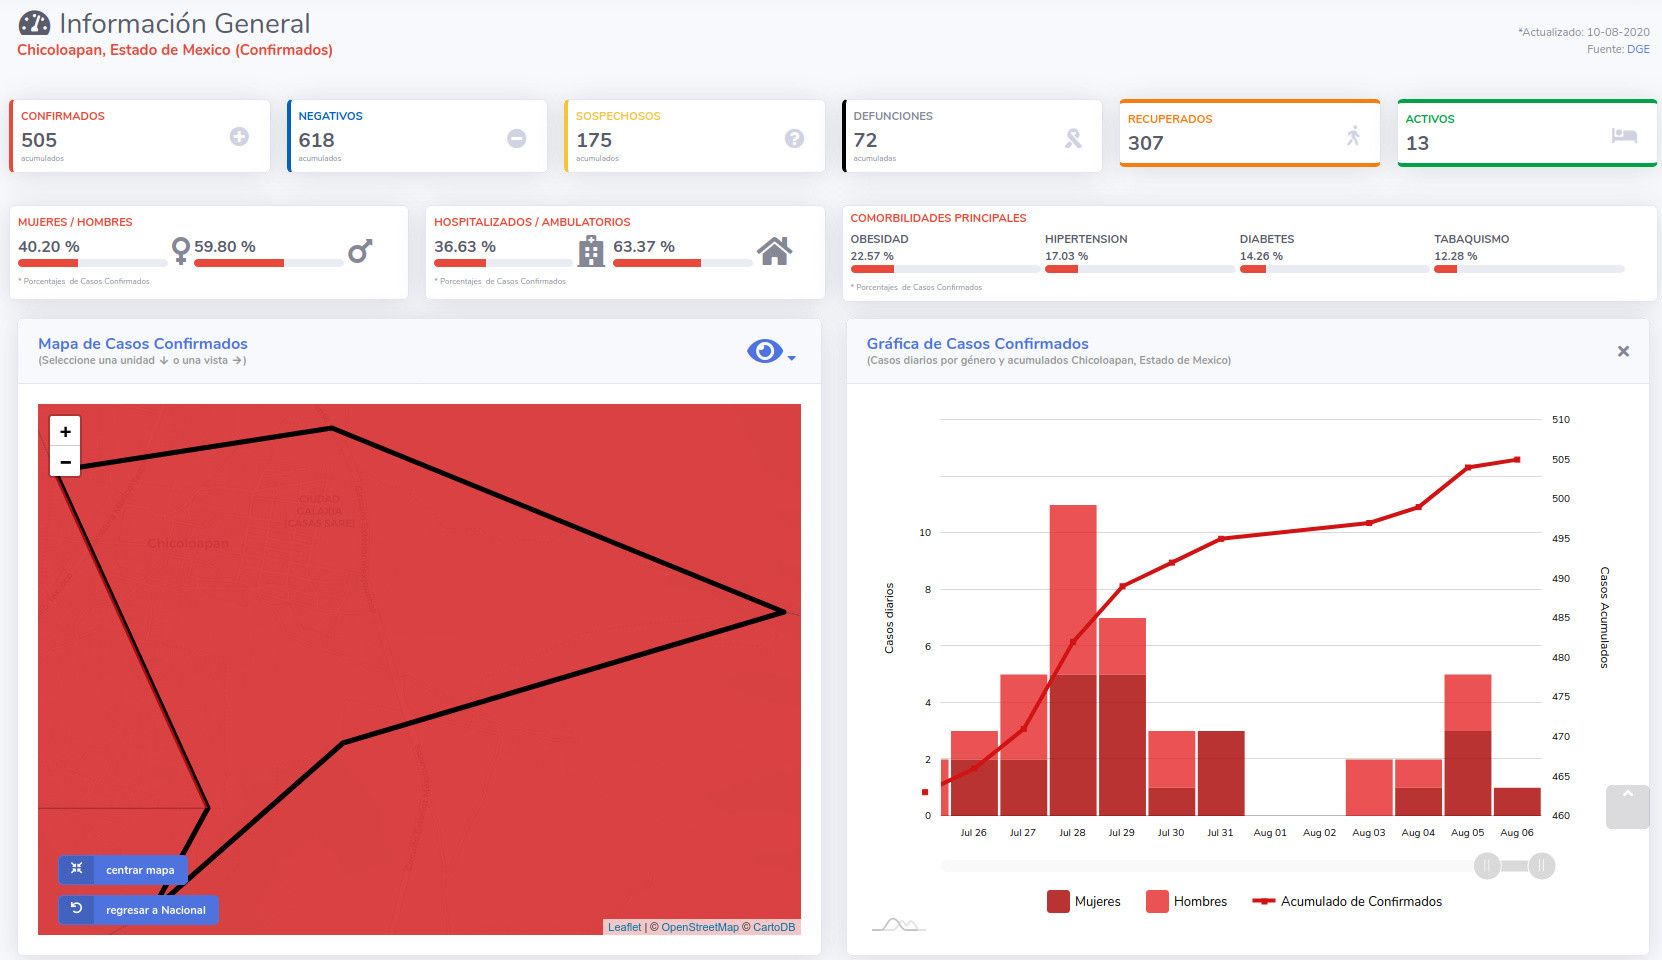Open the OpenStreetMap attribution link
1662x960 pixels.
700,927
